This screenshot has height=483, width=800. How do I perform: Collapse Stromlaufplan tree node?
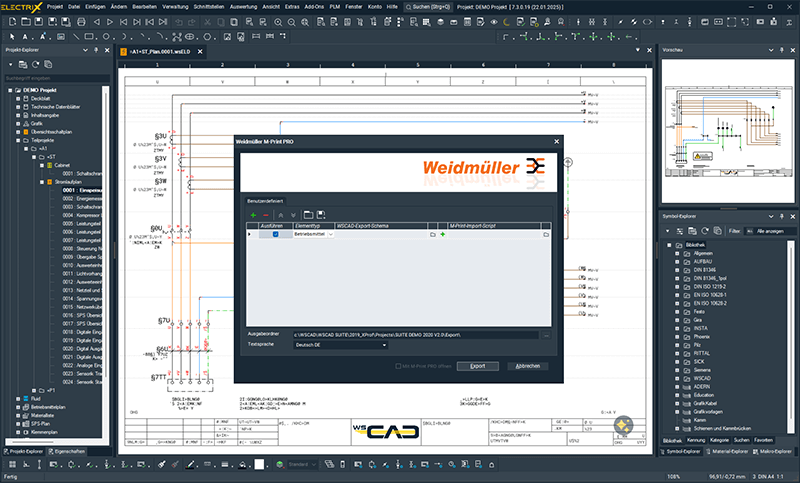click(42, 182)
